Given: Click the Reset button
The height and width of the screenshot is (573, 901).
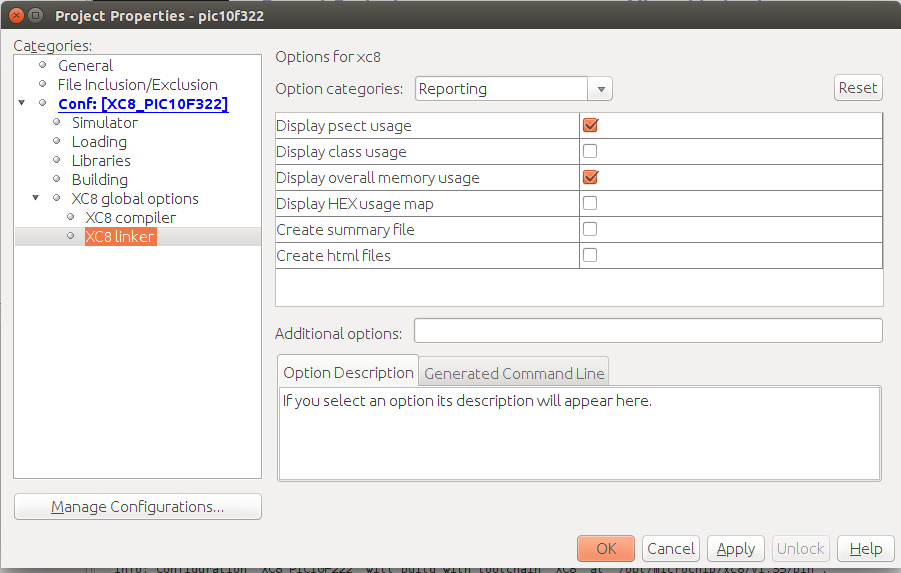Looking at the screenshot, I should pyautogui.click(x=857, y=88).
